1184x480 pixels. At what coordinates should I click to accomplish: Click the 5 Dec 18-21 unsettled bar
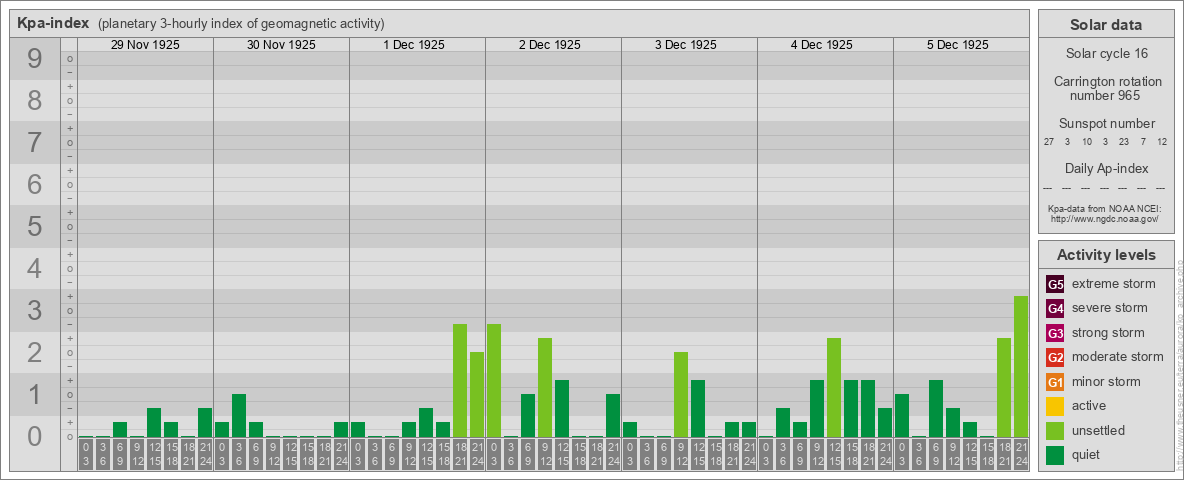1004,388
